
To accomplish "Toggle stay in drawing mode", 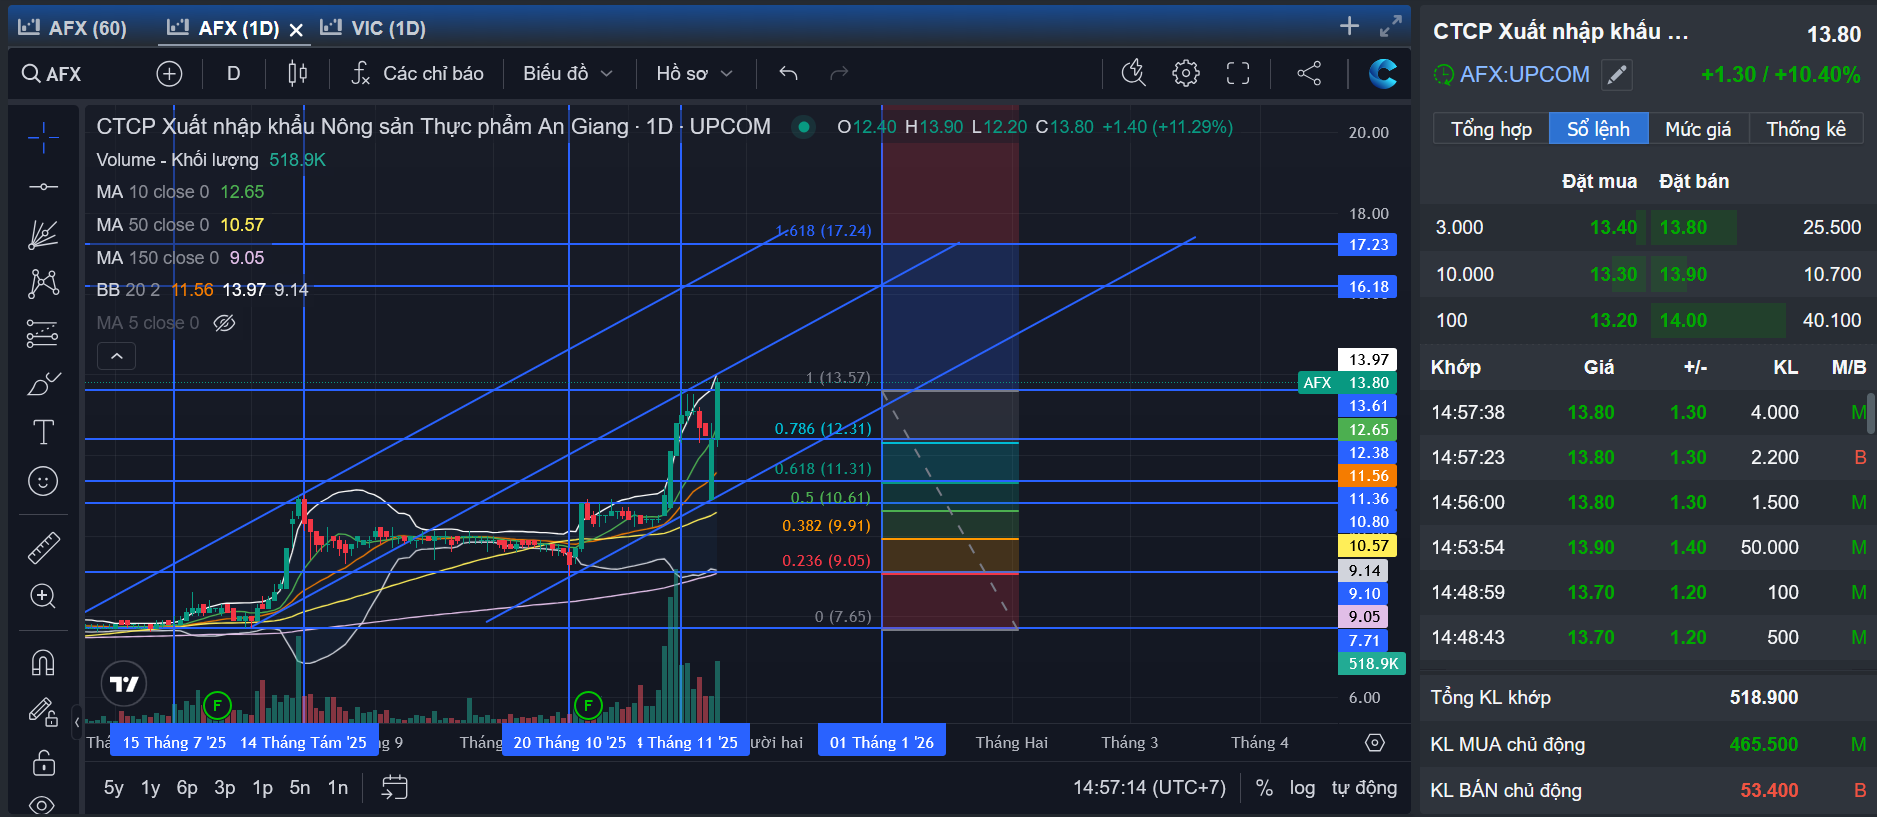I will coord(42,711).
